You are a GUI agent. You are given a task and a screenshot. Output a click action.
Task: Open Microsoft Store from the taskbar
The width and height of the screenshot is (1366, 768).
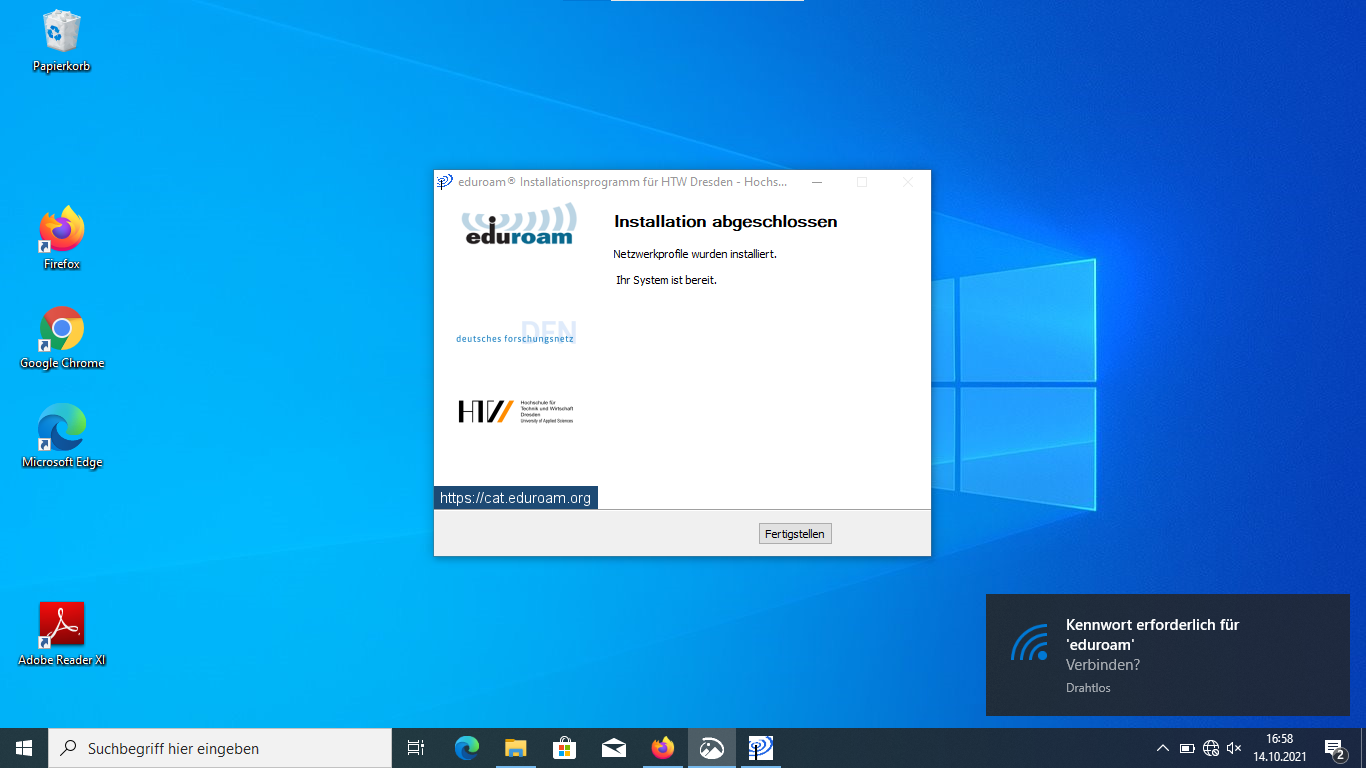[x=565, y=748]
